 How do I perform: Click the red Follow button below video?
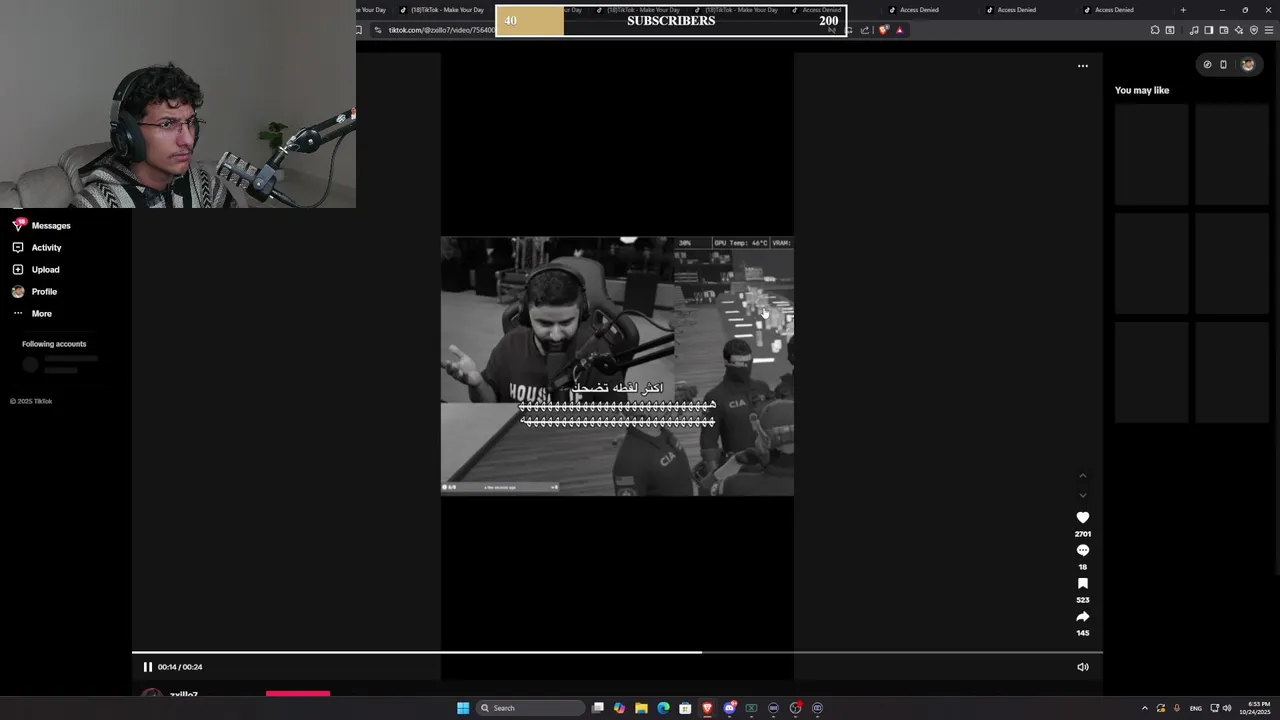(x=298, y=693)
